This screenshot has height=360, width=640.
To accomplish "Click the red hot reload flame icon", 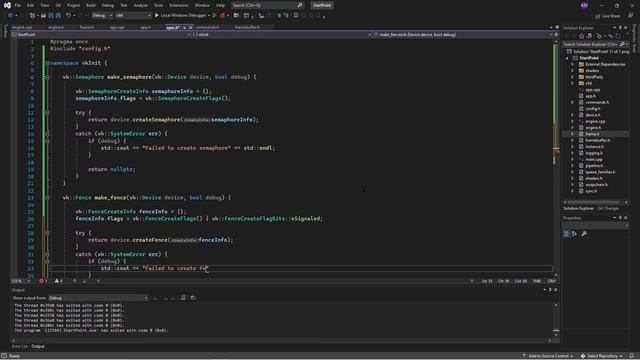I will tap(222, 16).
